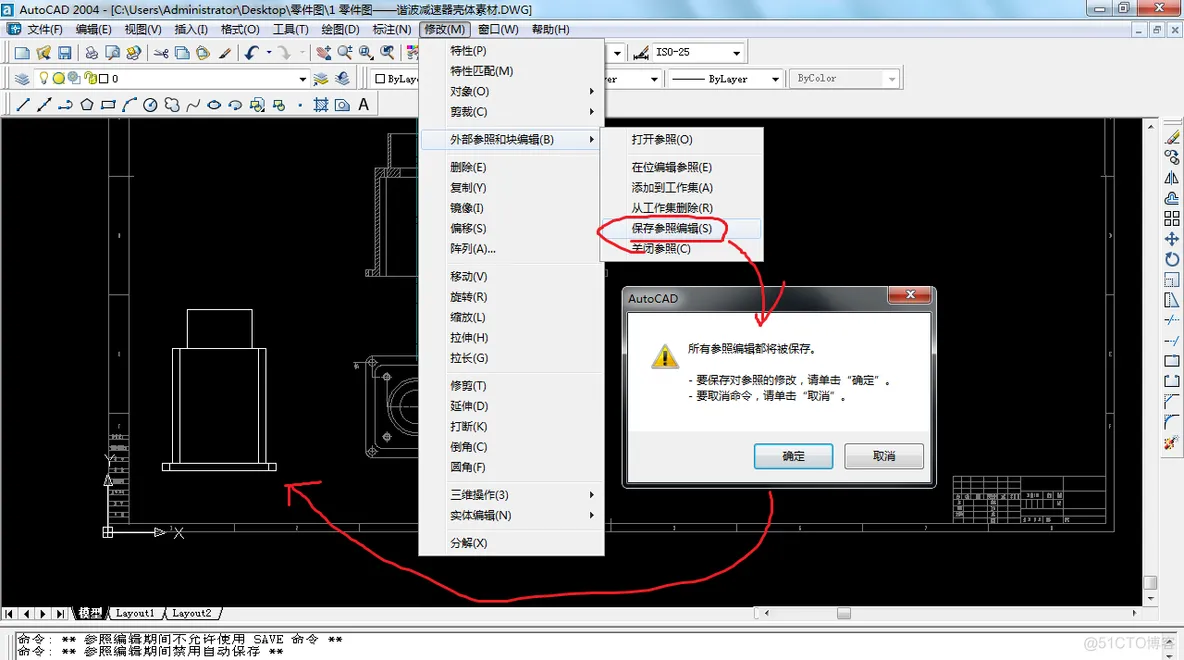Confirm the dialog with 确定 button
The width and height of the screenshot is (1184, 660).
794,456
